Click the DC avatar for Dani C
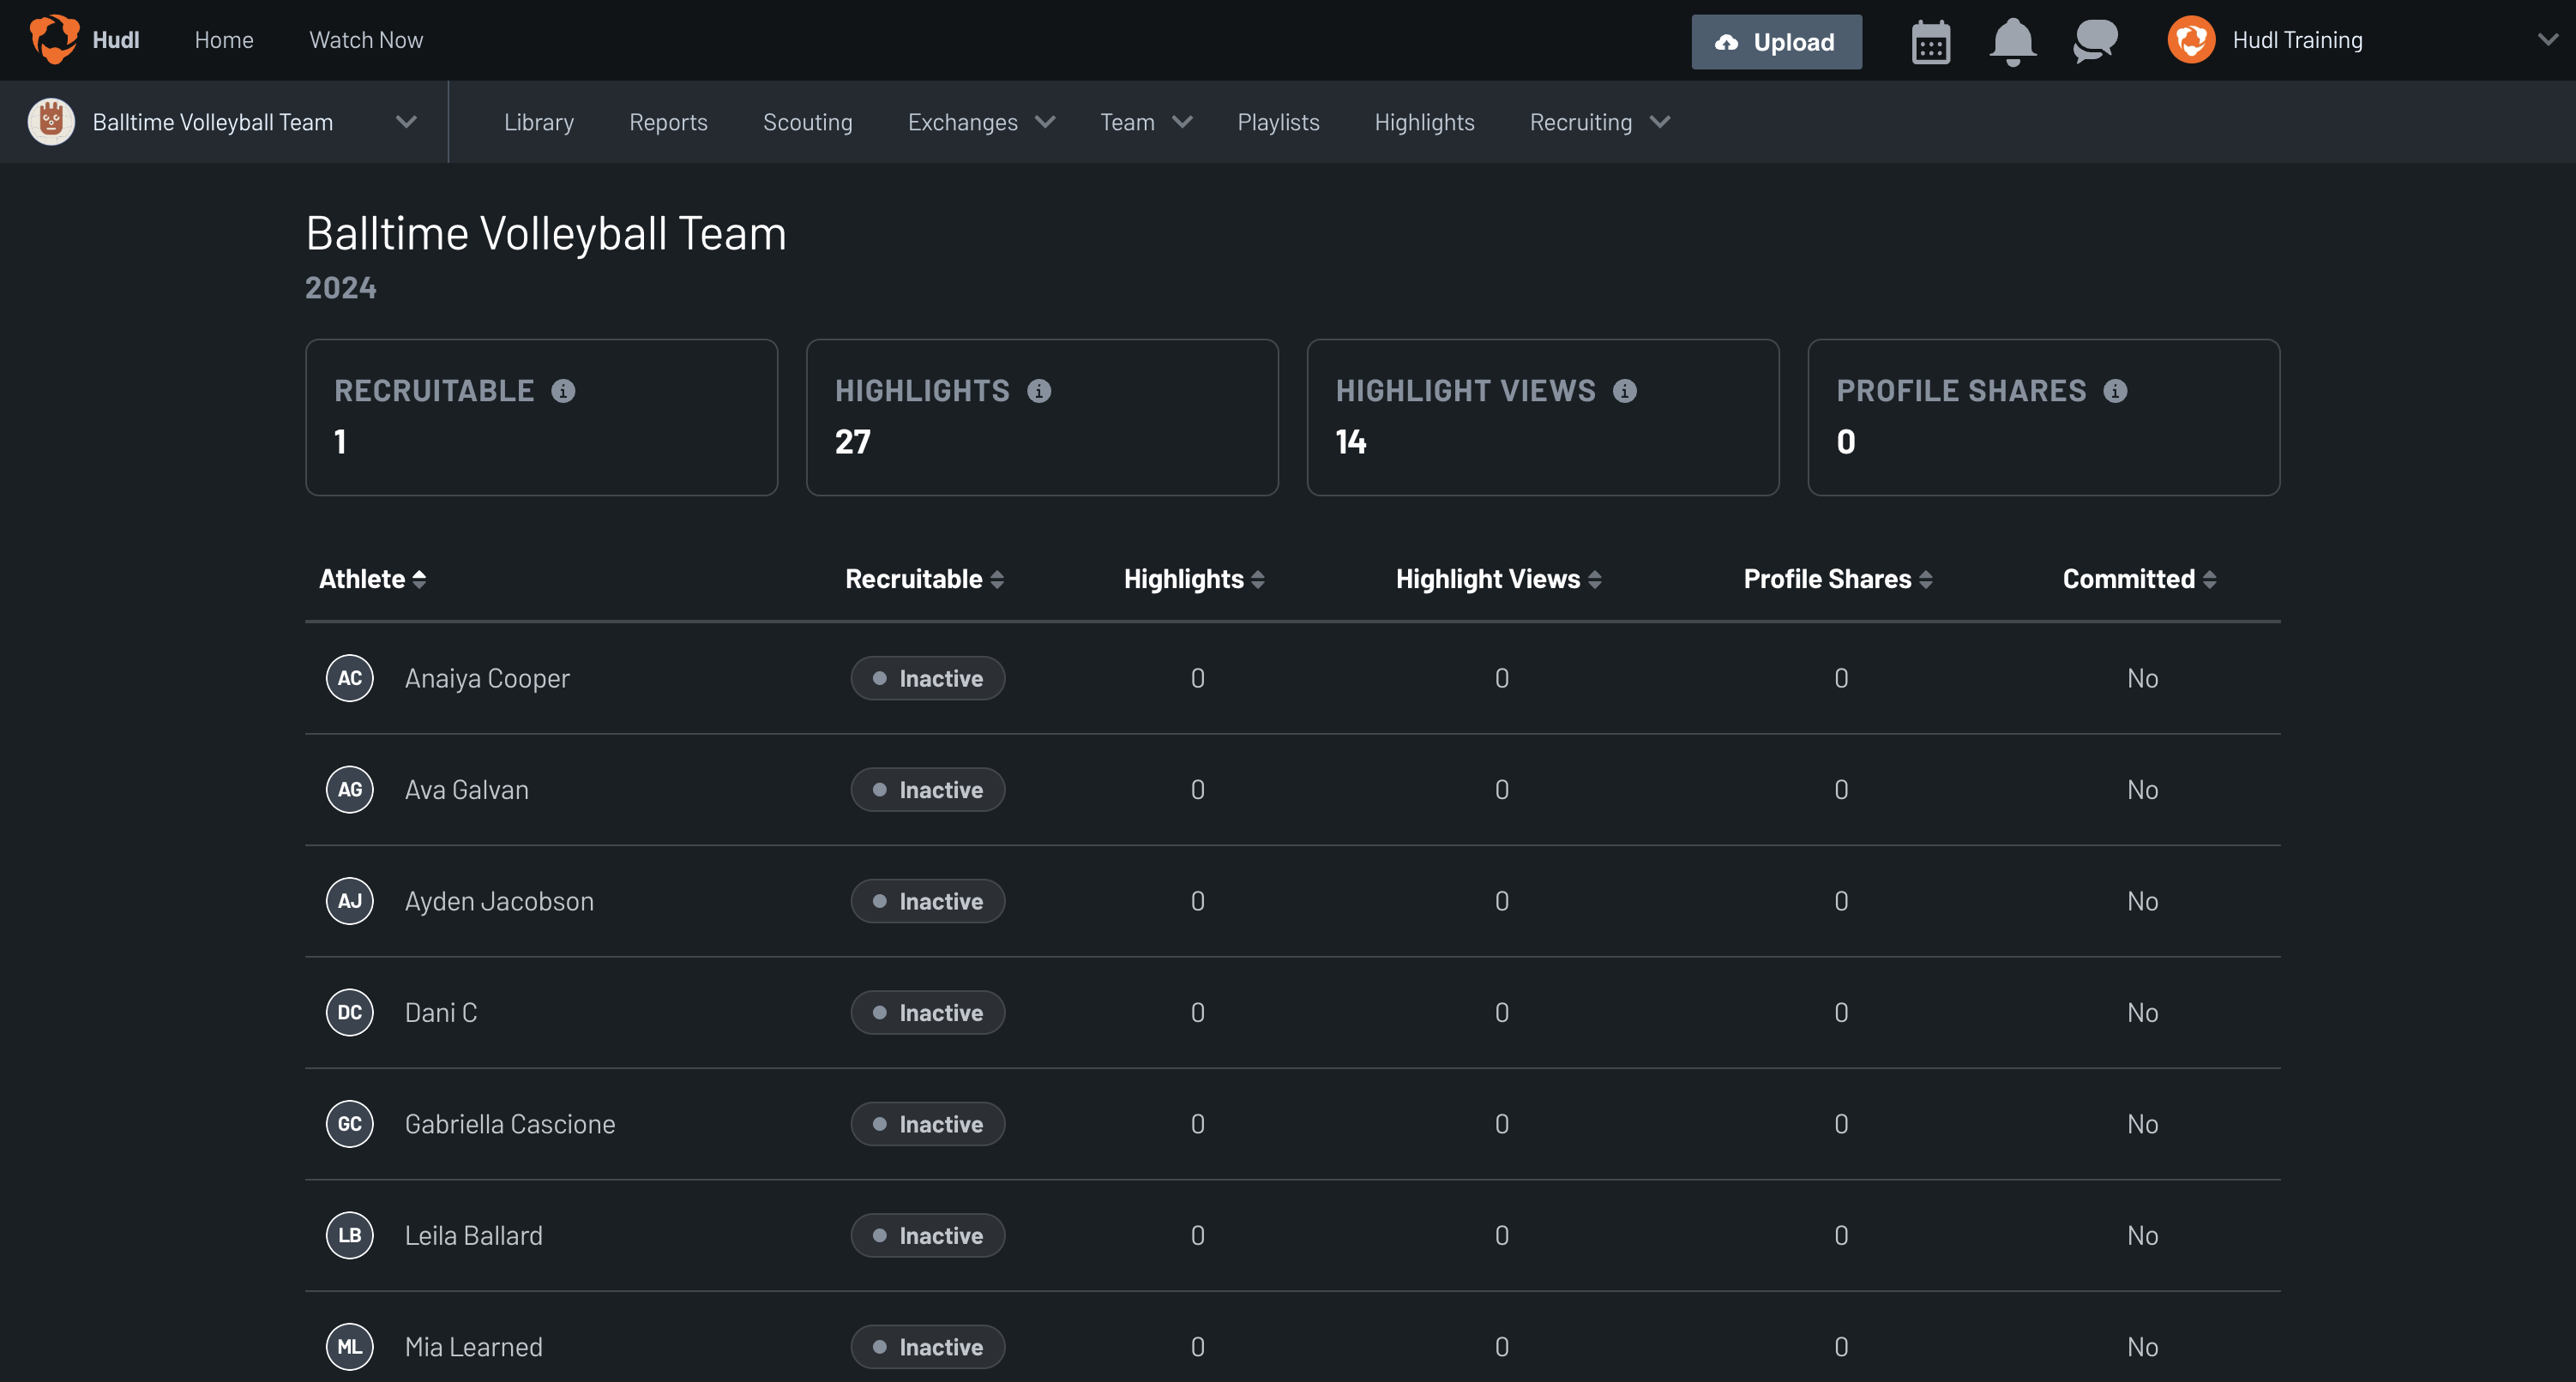2576x1382 pixels. 349,1013
